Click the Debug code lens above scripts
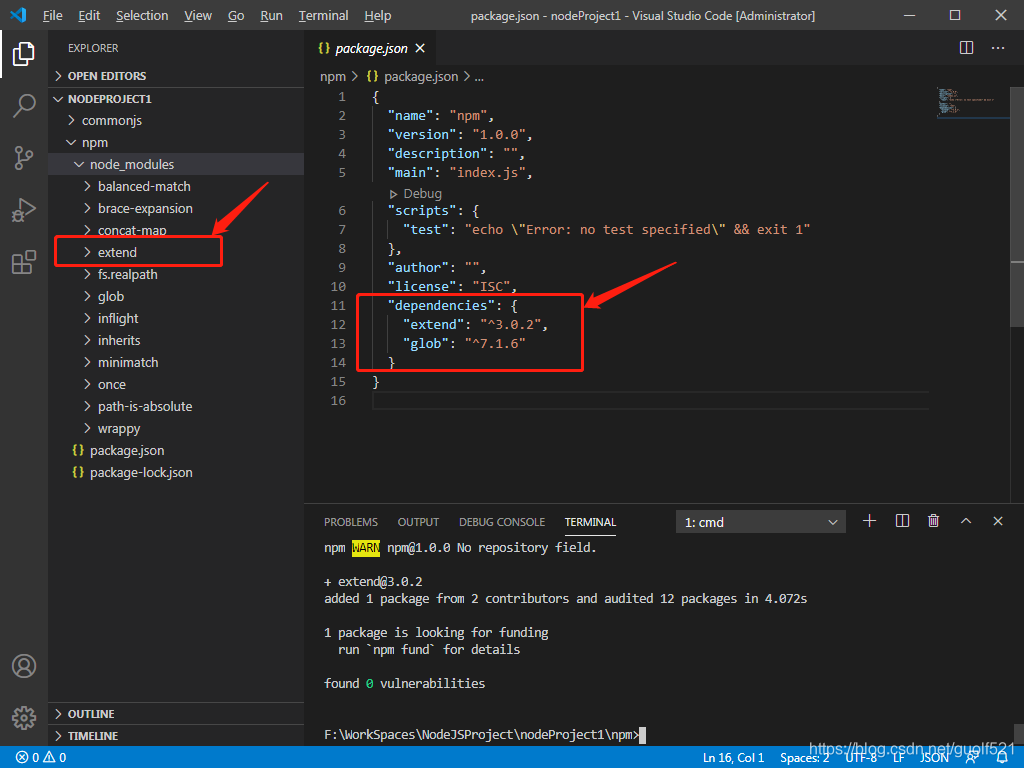 pyautogui.click(x=416, y=194)
